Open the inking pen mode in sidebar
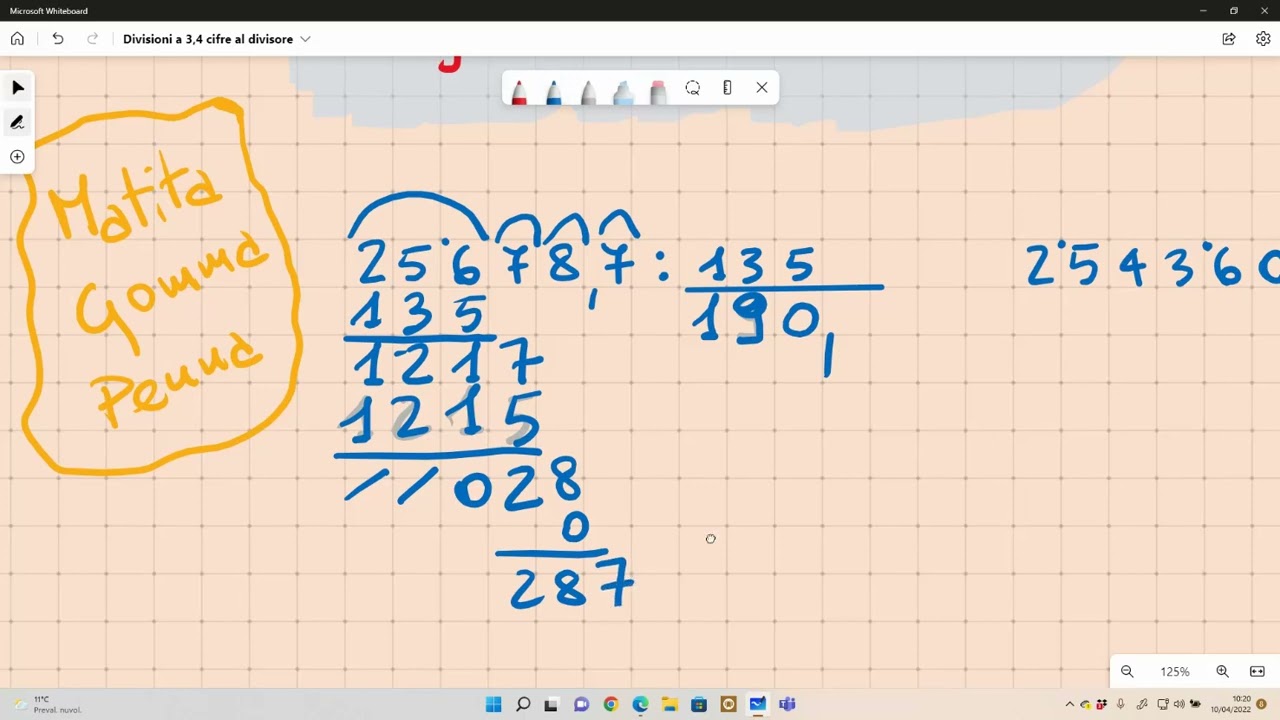The image size is (1280, 720). point(17,122)
